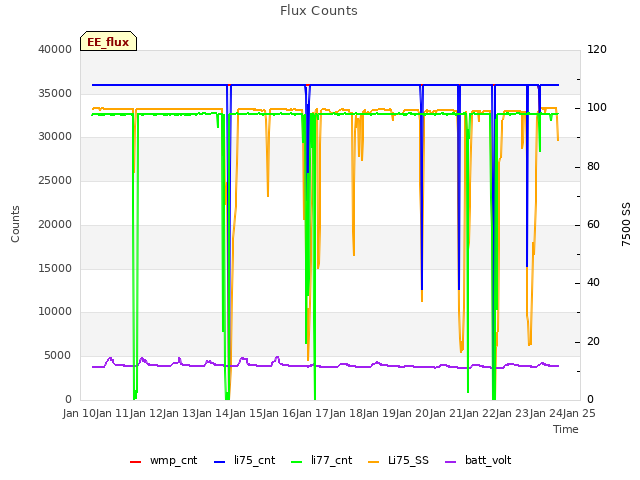Click the Jan 22 x-axis date label

point(479,413)
